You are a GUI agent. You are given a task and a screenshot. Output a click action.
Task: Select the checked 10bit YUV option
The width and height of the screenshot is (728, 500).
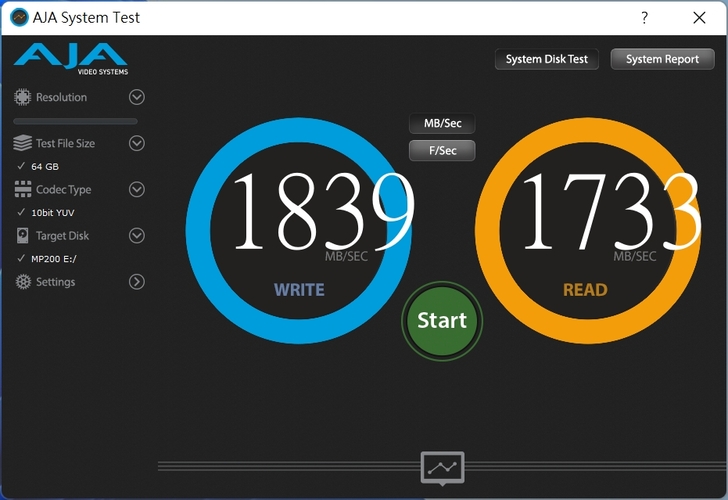[x=52, y=212]
